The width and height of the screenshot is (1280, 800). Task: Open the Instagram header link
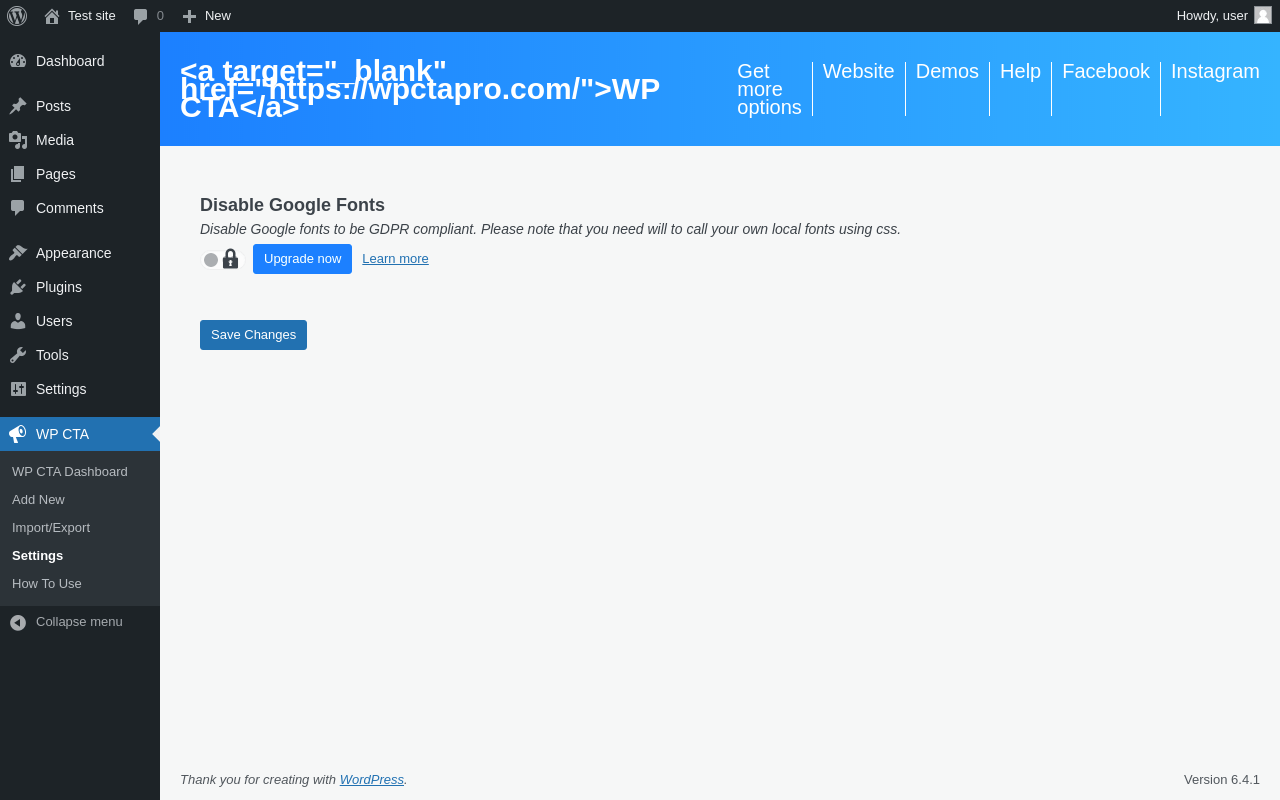[x=1215, y=71]
